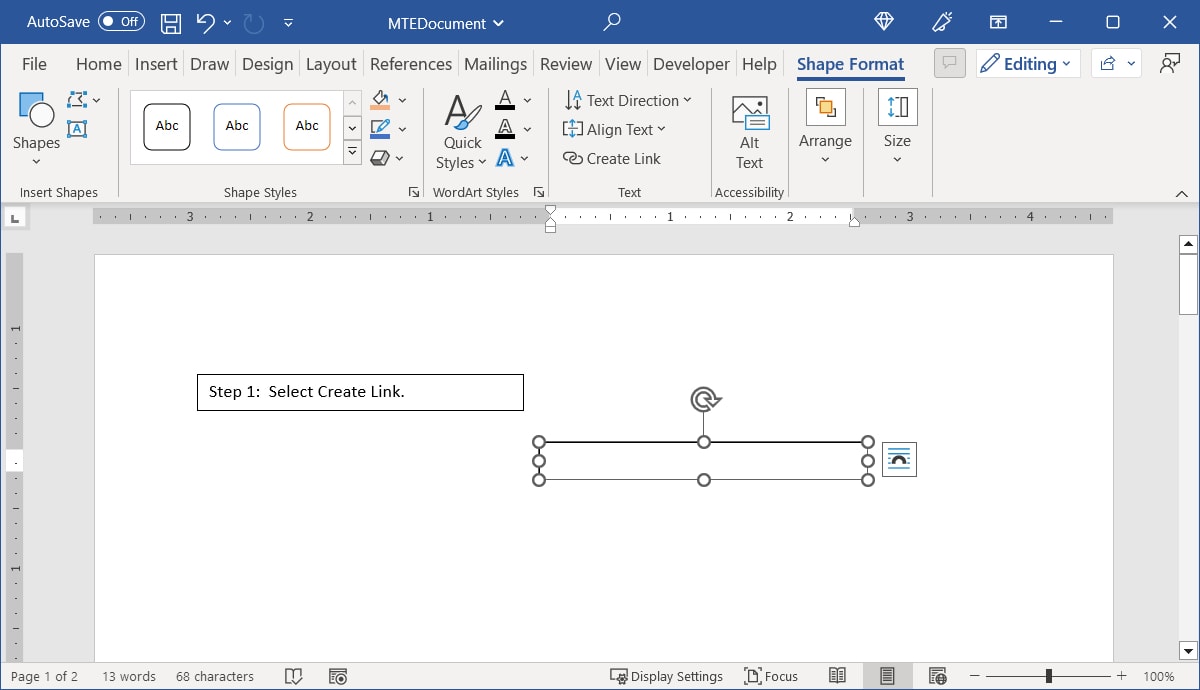Open the Insert tab
Image resolution: width=1200 pixels, height=690 pixels.
[x=156, y=64]
